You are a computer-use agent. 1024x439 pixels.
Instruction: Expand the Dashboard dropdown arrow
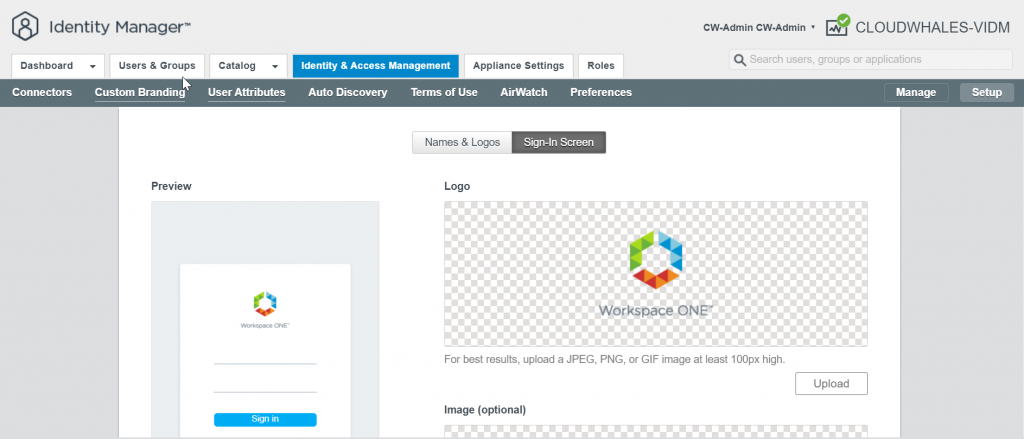coord(93,66)
